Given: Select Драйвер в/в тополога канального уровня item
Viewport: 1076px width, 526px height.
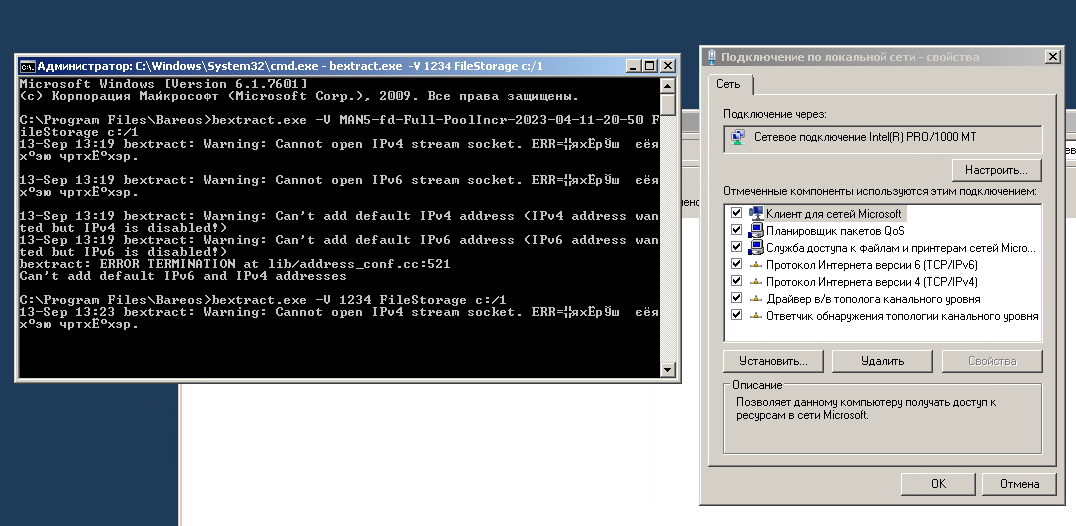Looking at the screenshot, I should [872, 299].
